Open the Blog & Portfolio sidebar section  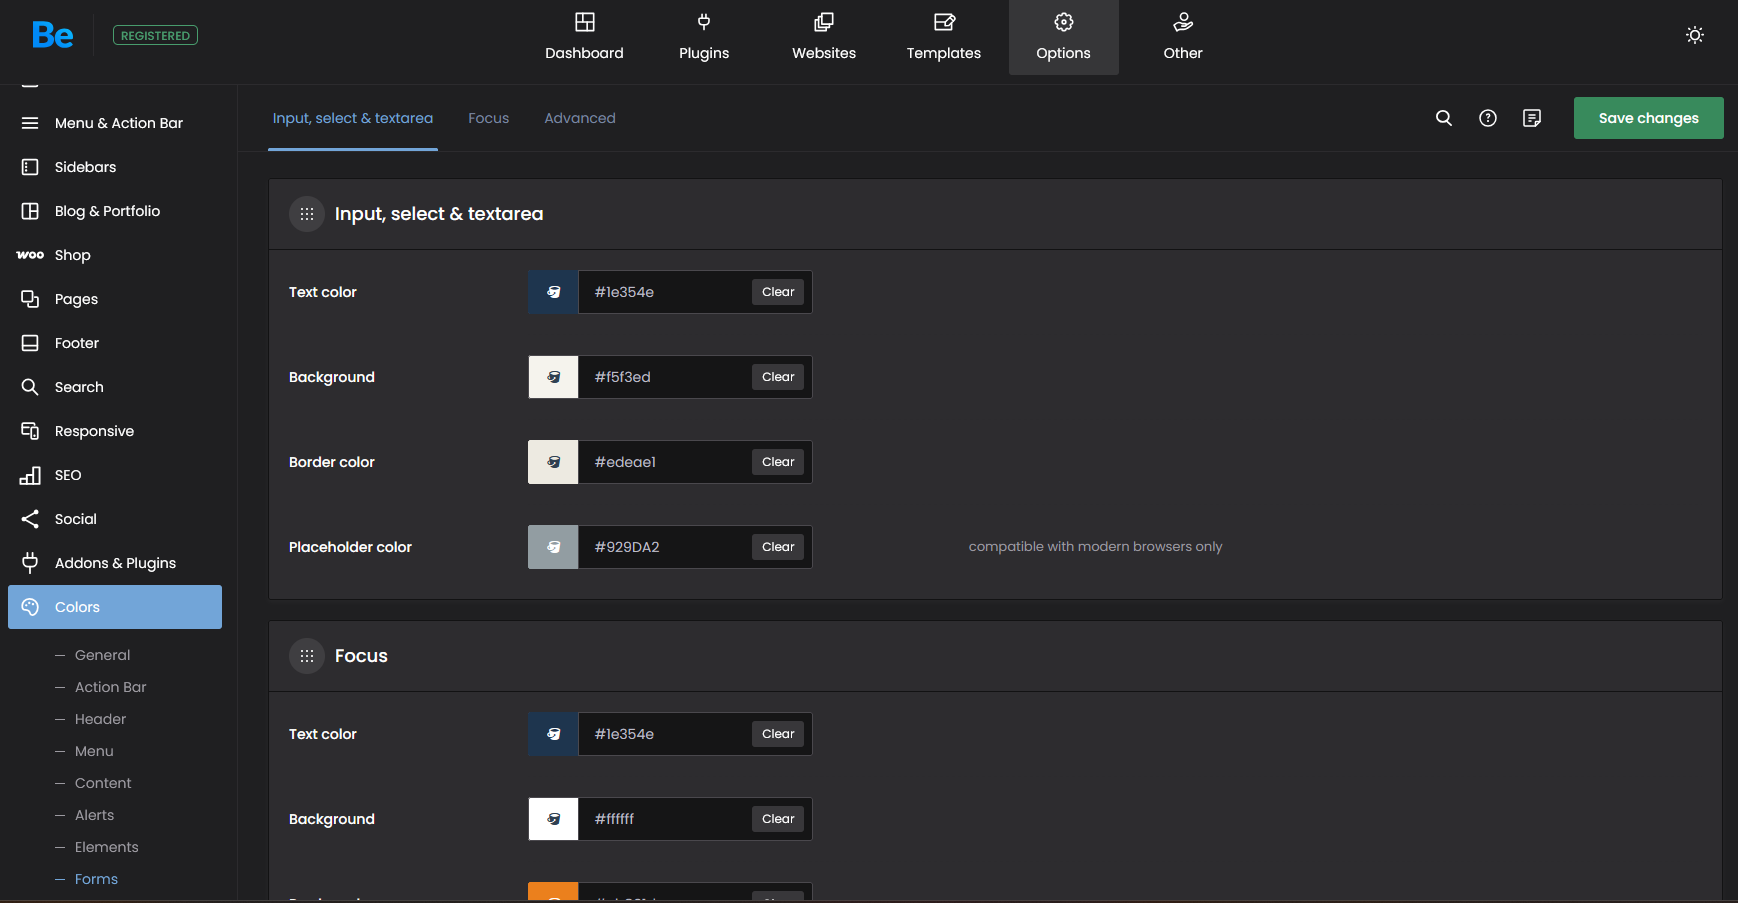107,211
